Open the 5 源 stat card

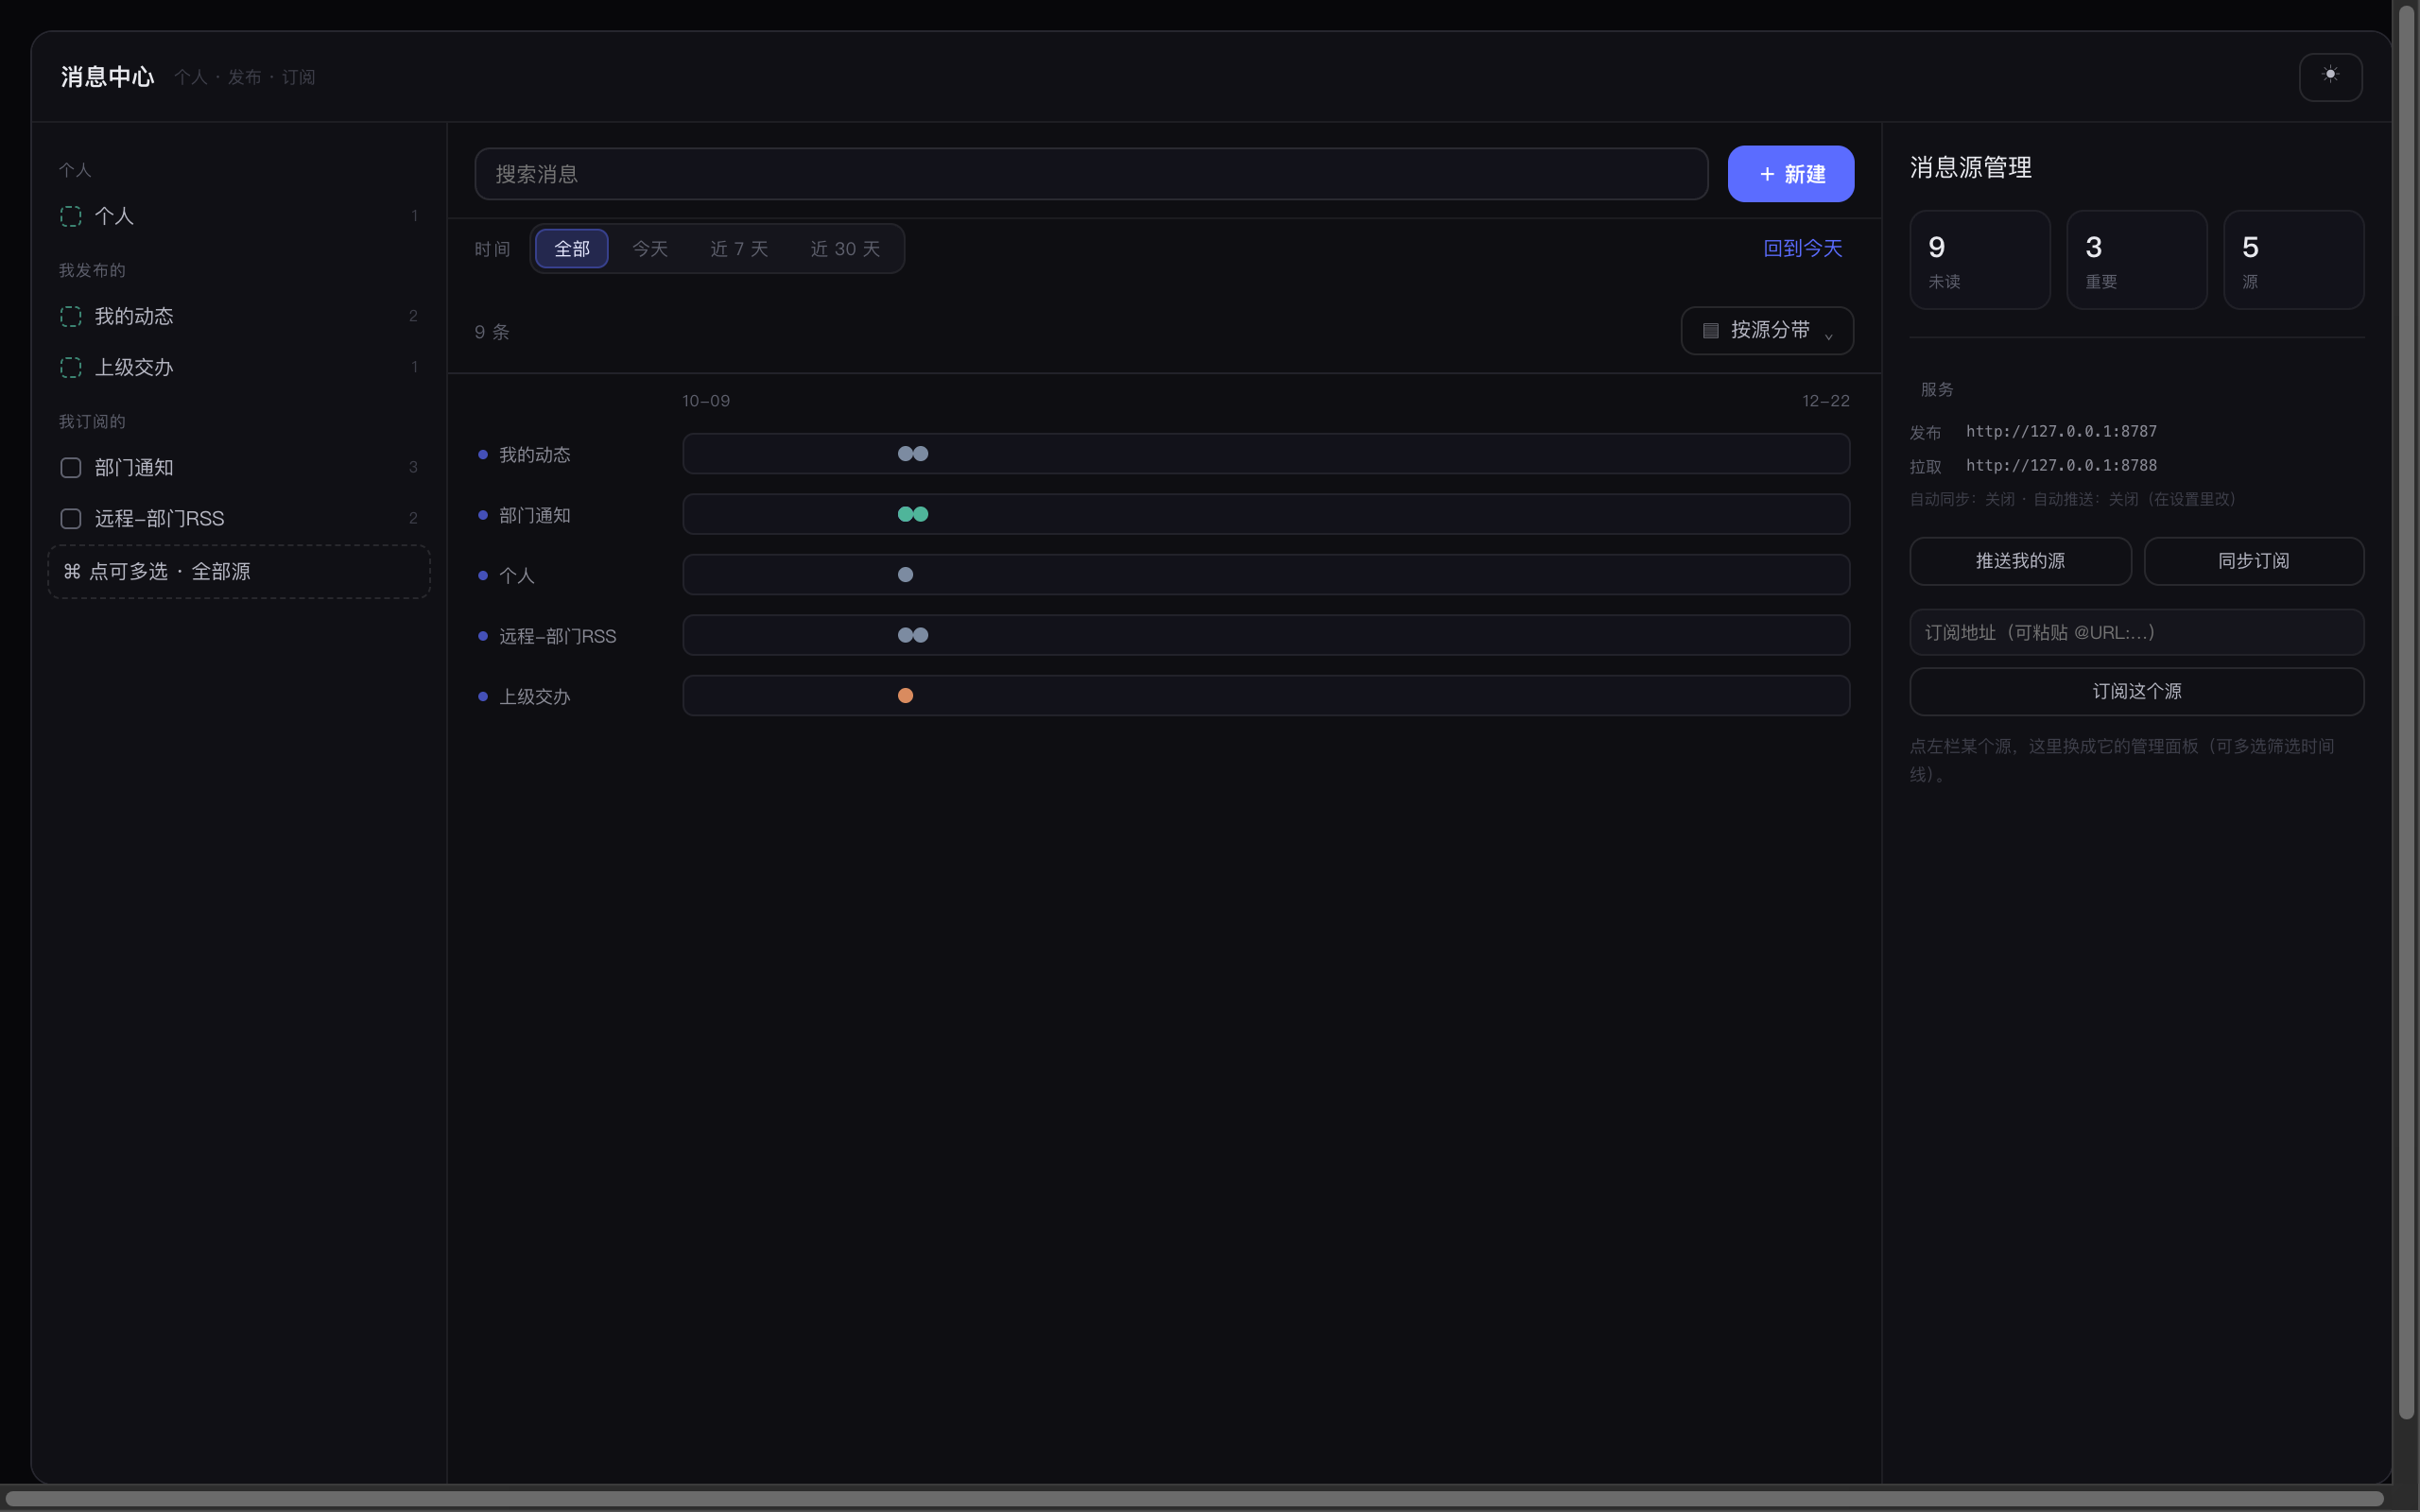(2294, 260)
